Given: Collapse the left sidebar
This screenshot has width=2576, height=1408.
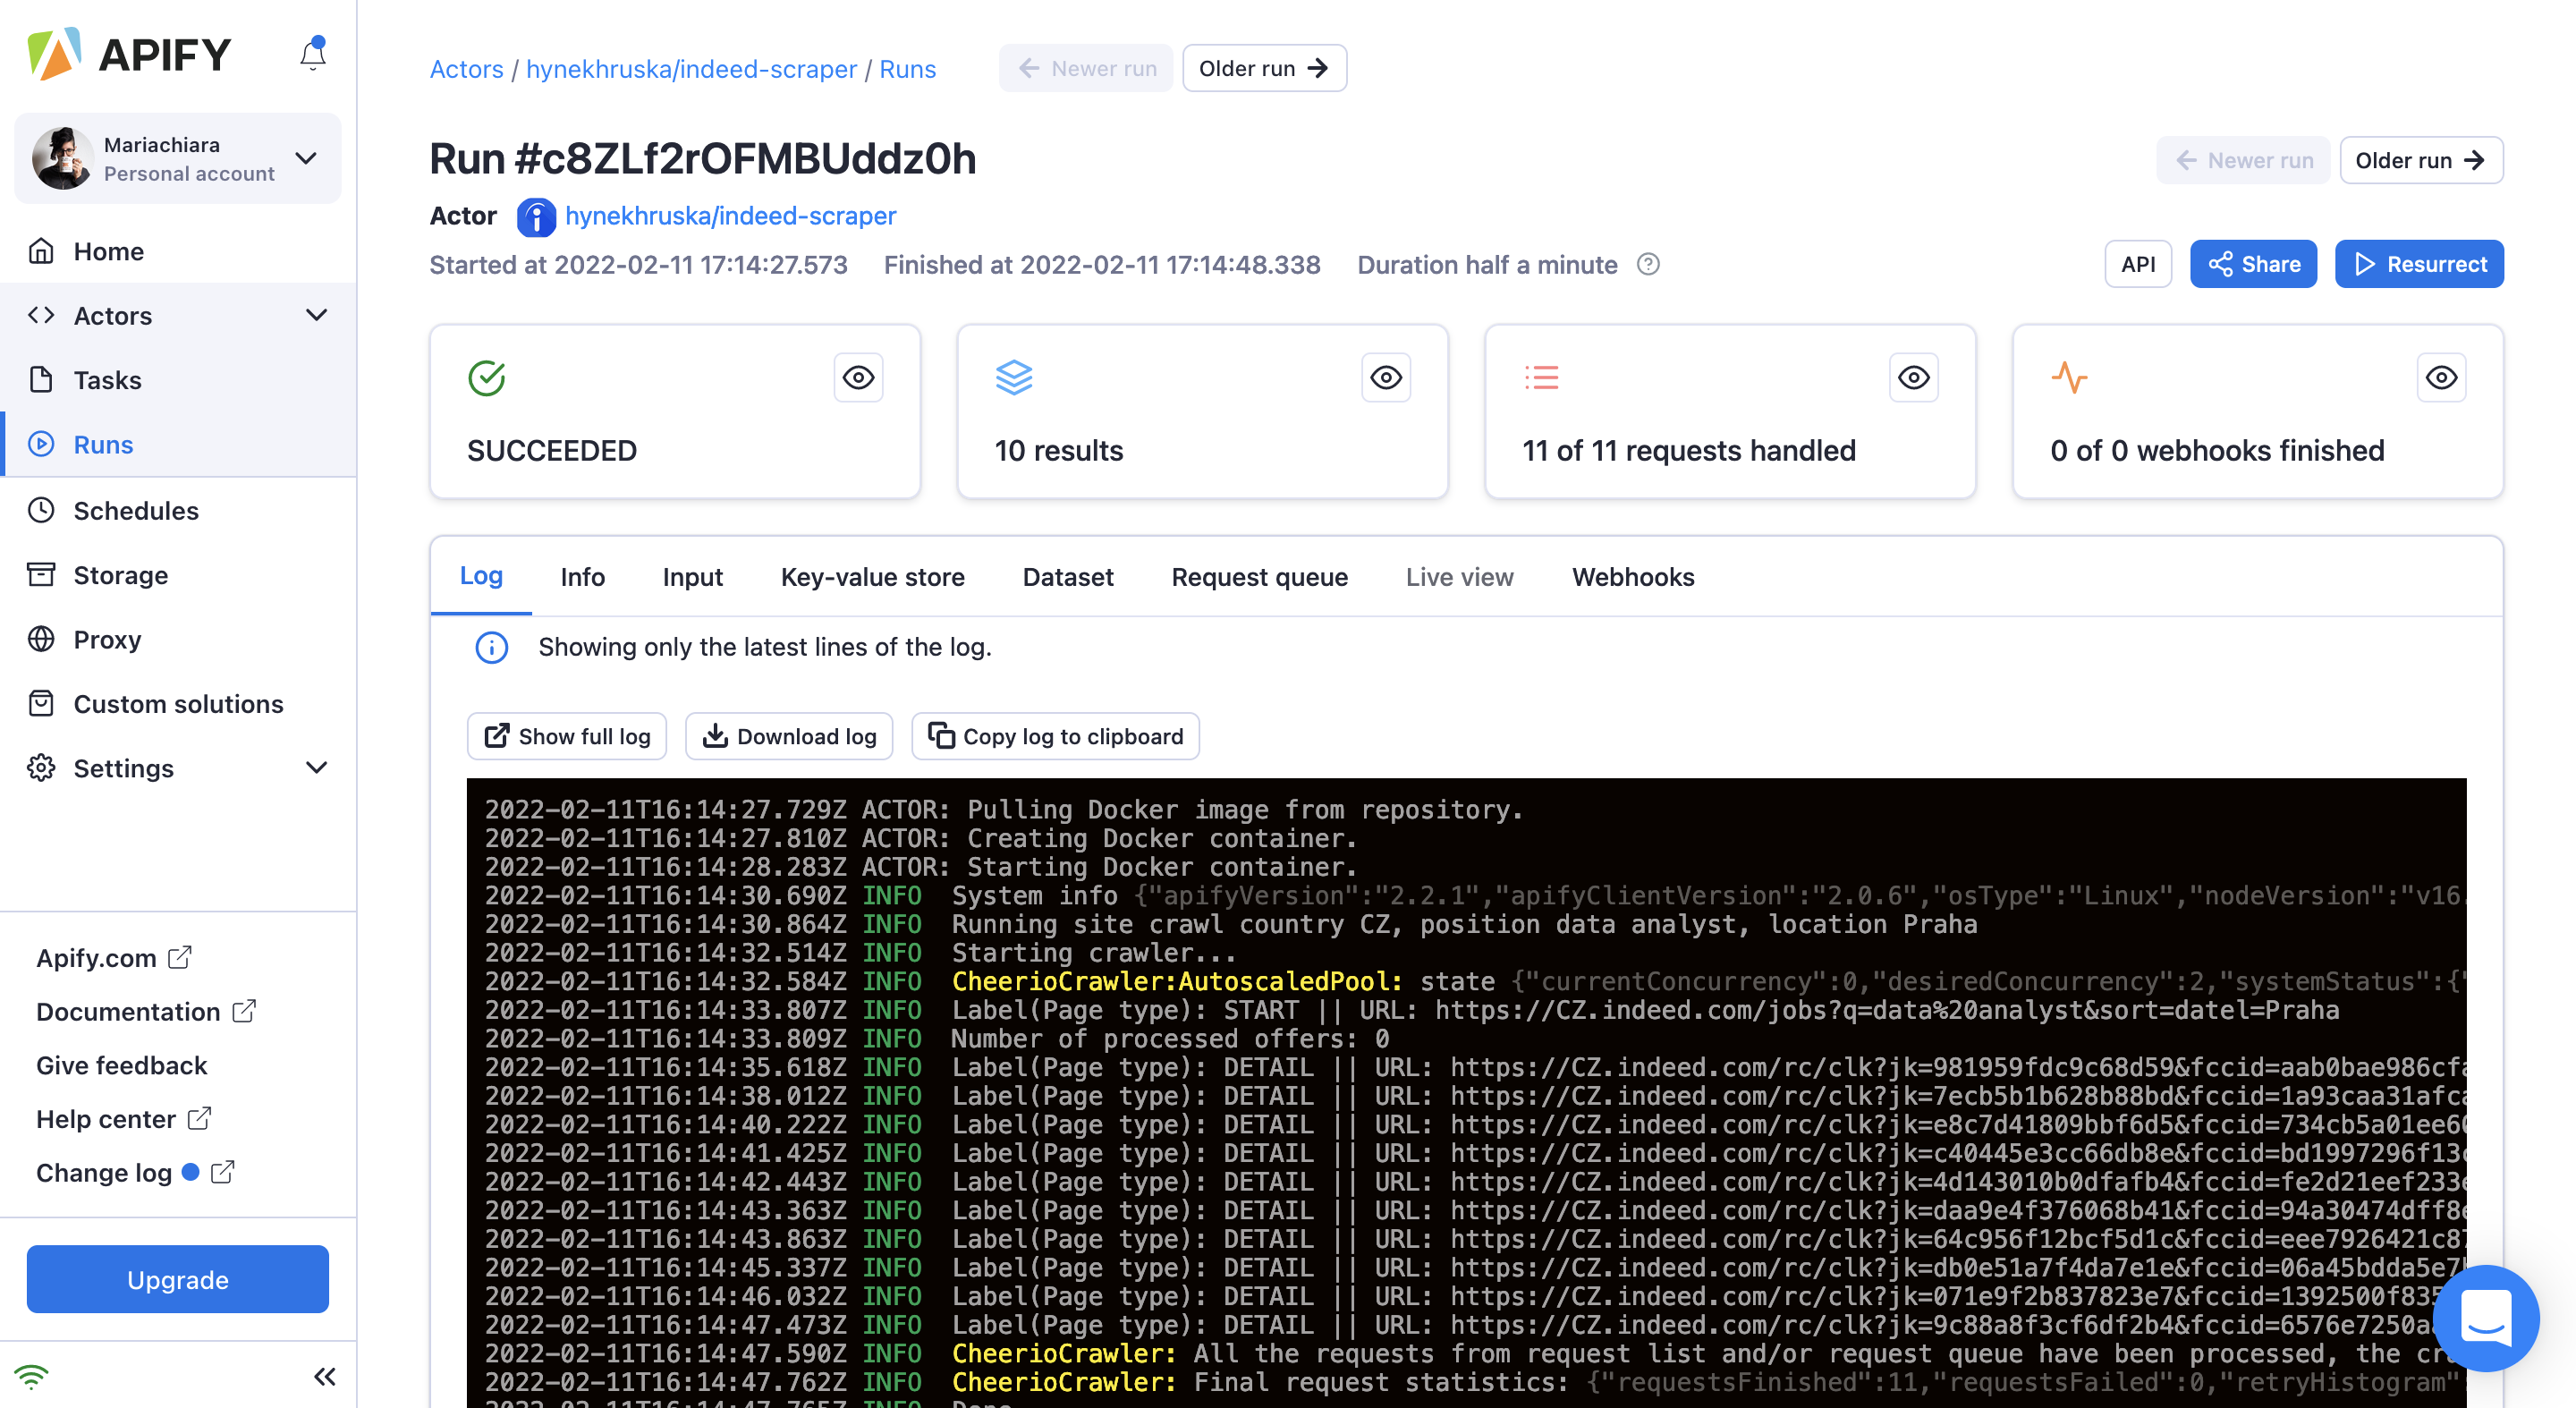Looking at the screenshot, I should 324,1376.
